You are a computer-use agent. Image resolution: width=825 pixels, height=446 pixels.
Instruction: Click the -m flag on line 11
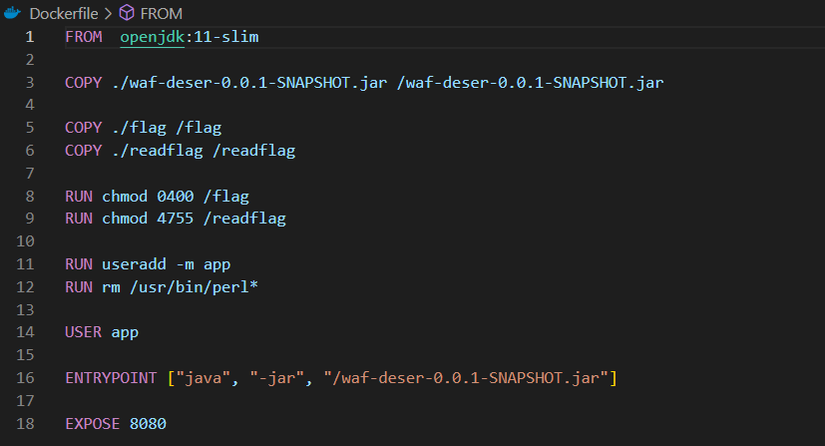coord(185,265)
